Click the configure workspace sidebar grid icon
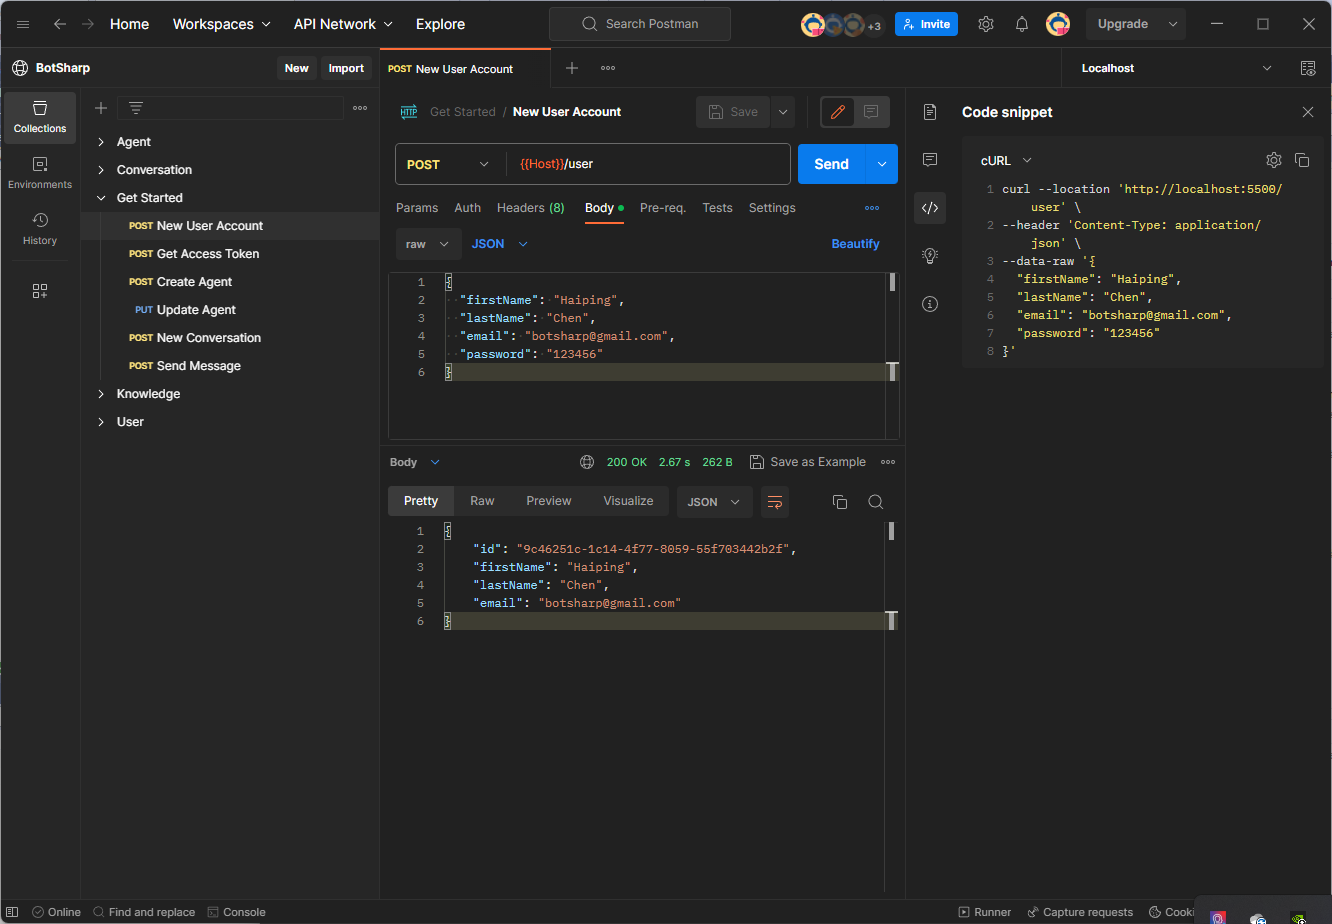Viewport: 1332px width, 924px height. click(x=40, y=291)
